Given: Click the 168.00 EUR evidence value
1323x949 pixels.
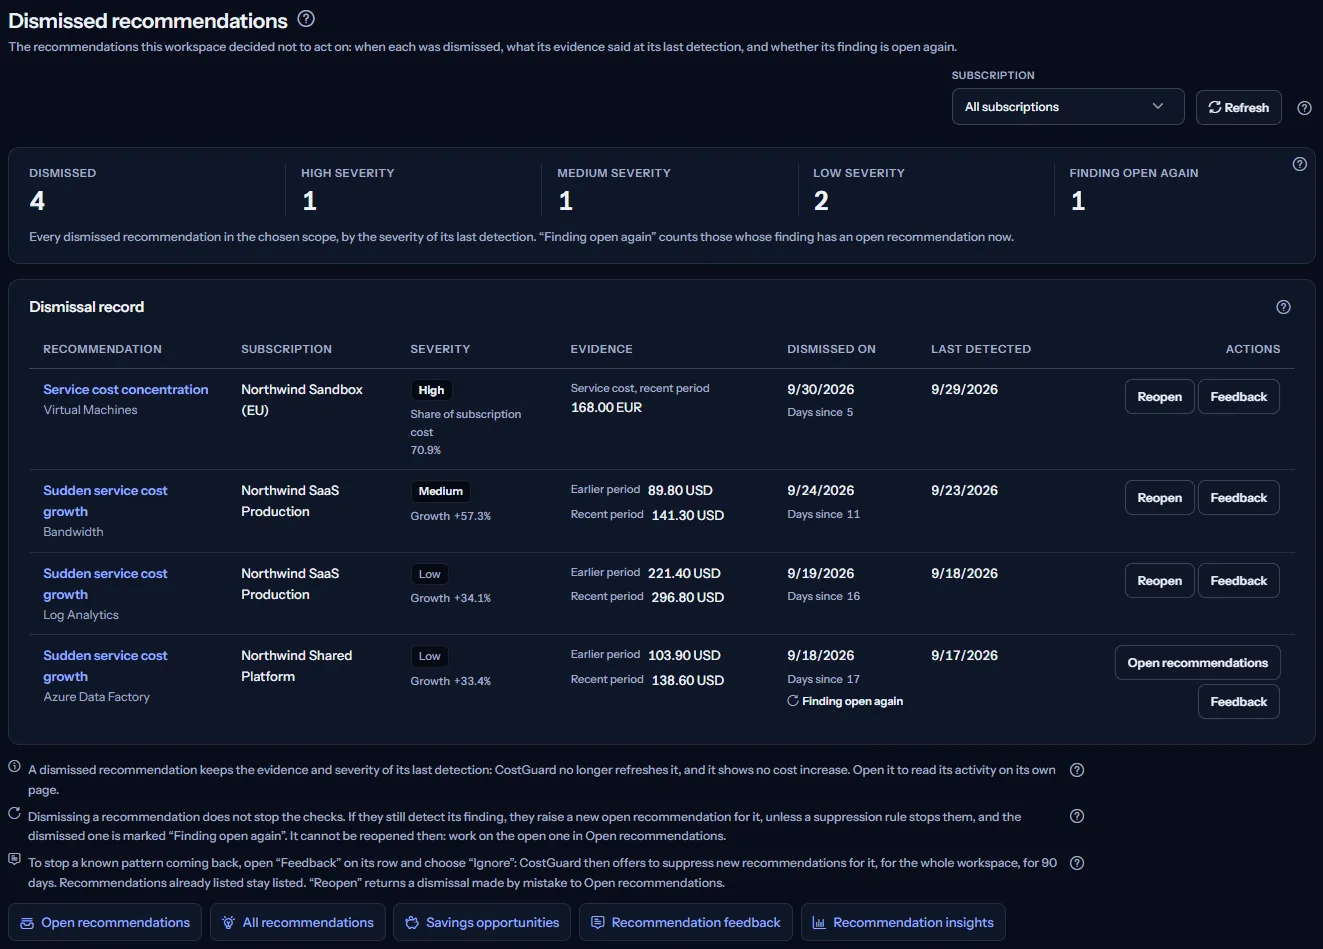Looking at the screenshot, I should click(606, 408).
